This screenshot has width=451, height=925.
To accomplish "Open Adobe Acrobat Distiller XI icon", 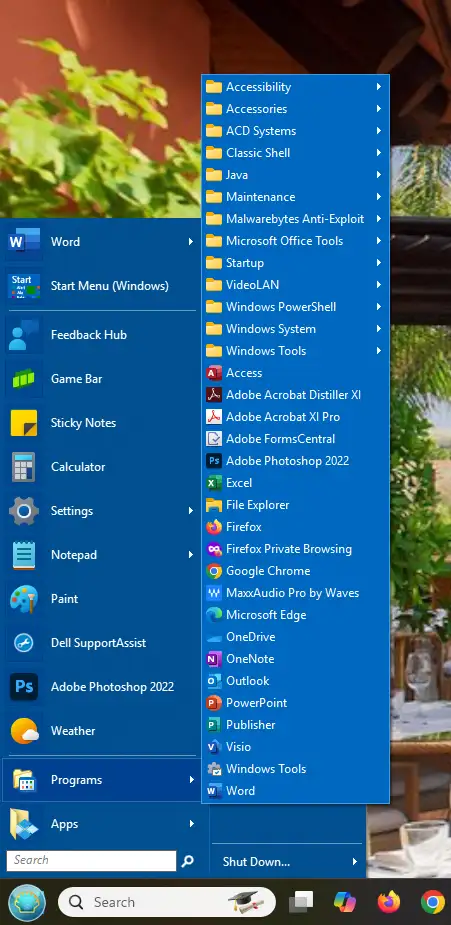I will [214, 395].
